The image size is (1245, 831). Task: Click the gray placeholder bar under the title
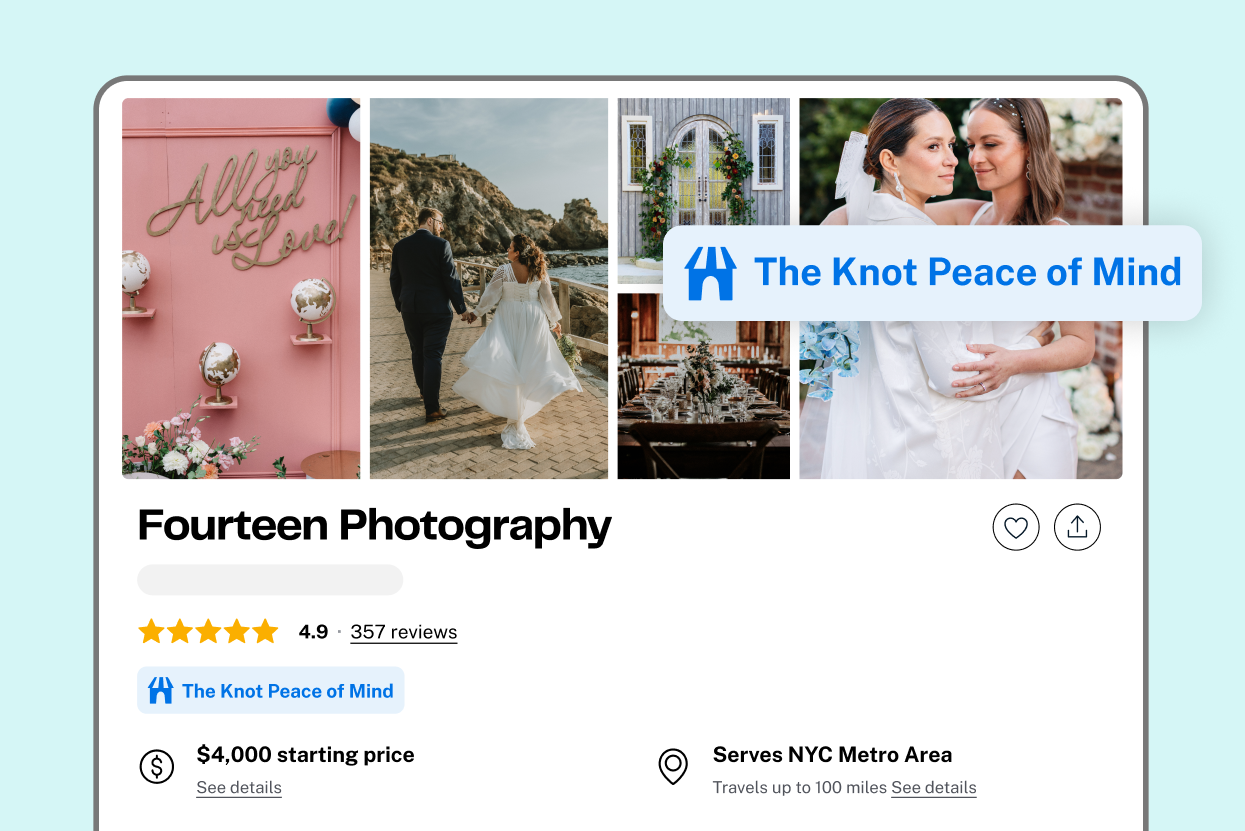pos(270,580)
